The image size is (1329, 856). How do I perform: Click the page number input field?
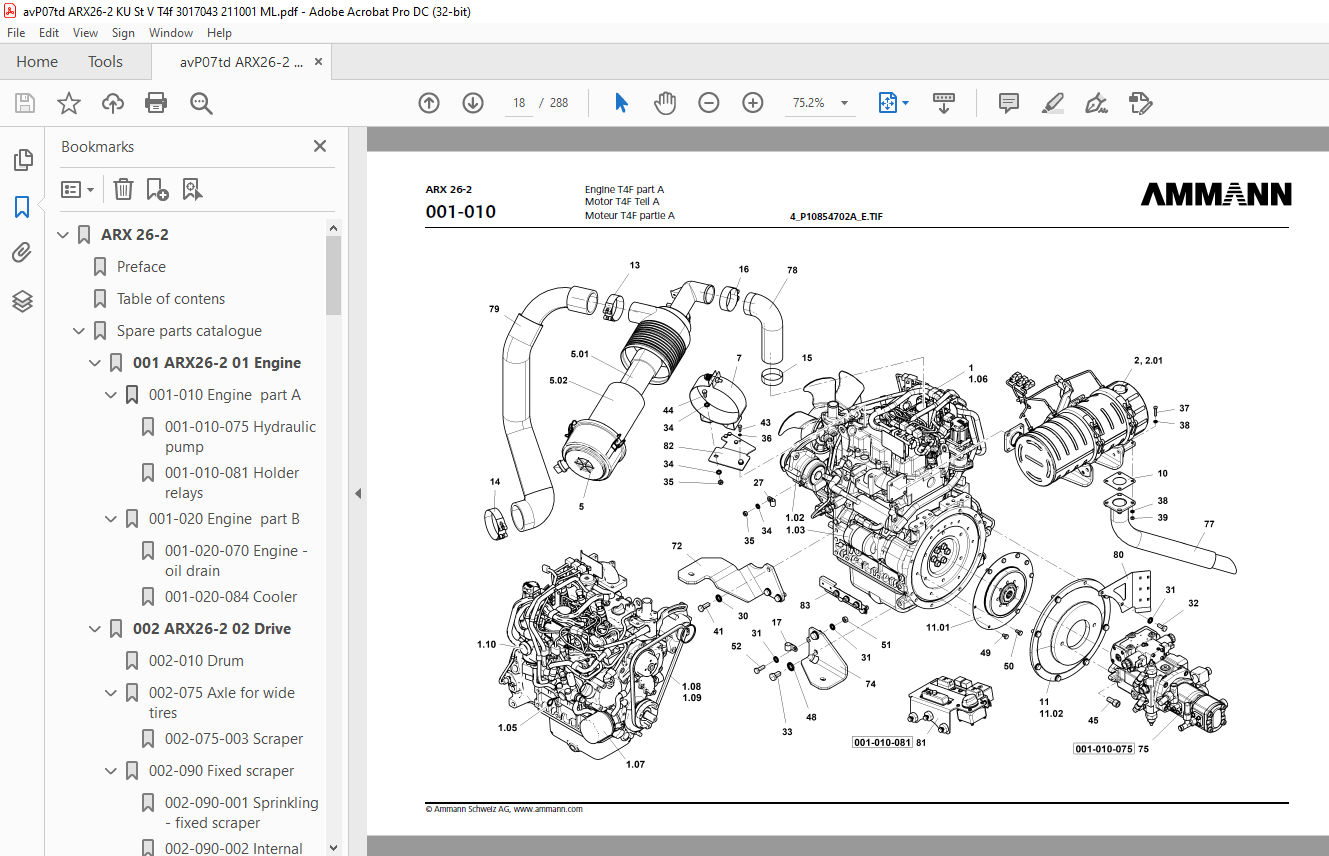[518, 103]
